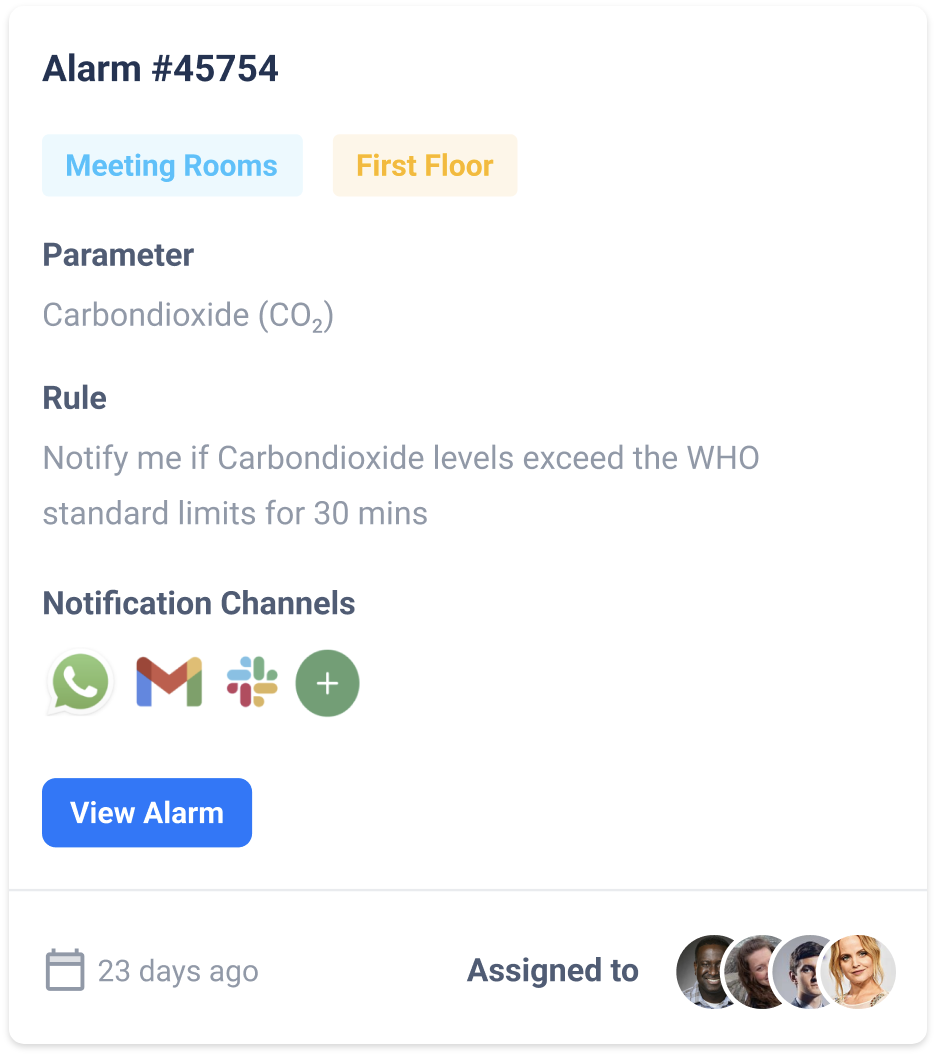Screen dimensions: 936x1056
Task: Select the Meeting Rooms tag
Action: point(172,165)
